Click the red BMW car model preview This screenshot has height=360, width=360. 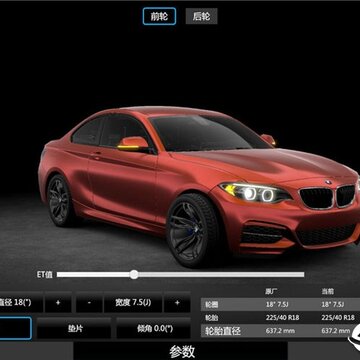[x=200, y=187]
